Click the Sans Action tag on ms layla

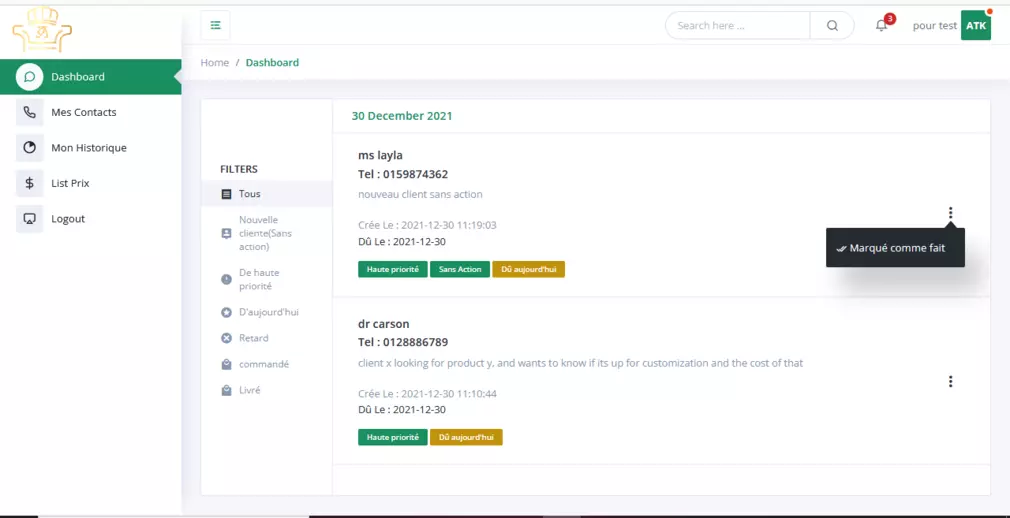(x=460, y=269)
